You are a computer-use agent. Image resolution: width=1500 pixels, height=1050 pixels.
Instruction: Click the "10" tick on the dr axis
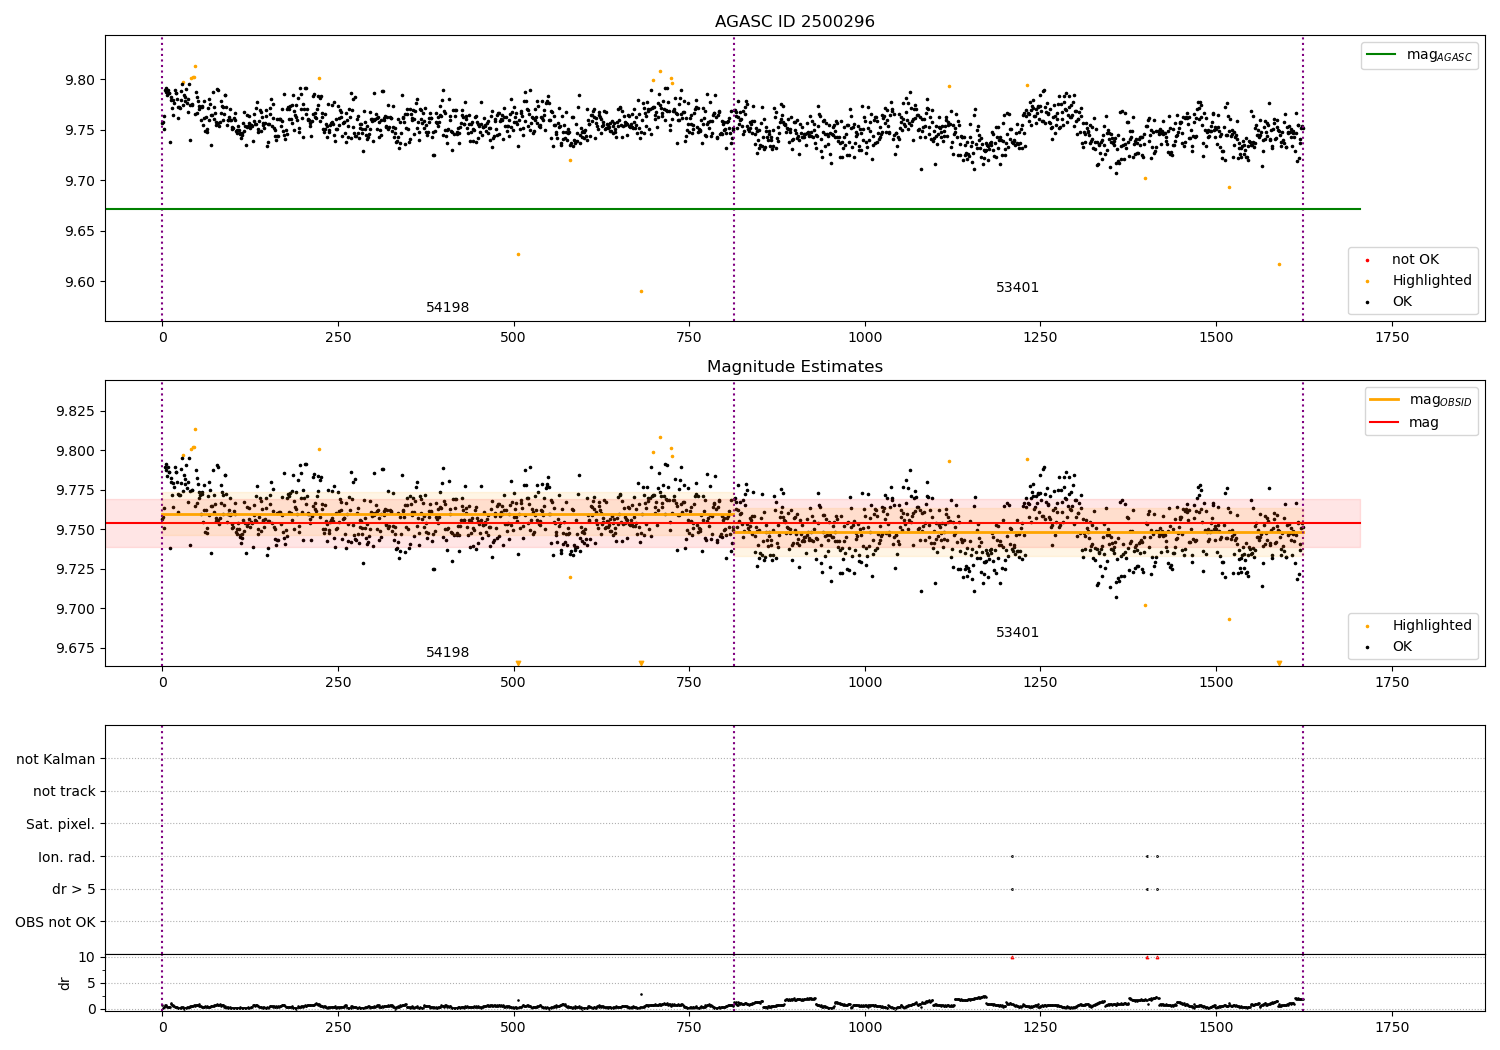87,958
